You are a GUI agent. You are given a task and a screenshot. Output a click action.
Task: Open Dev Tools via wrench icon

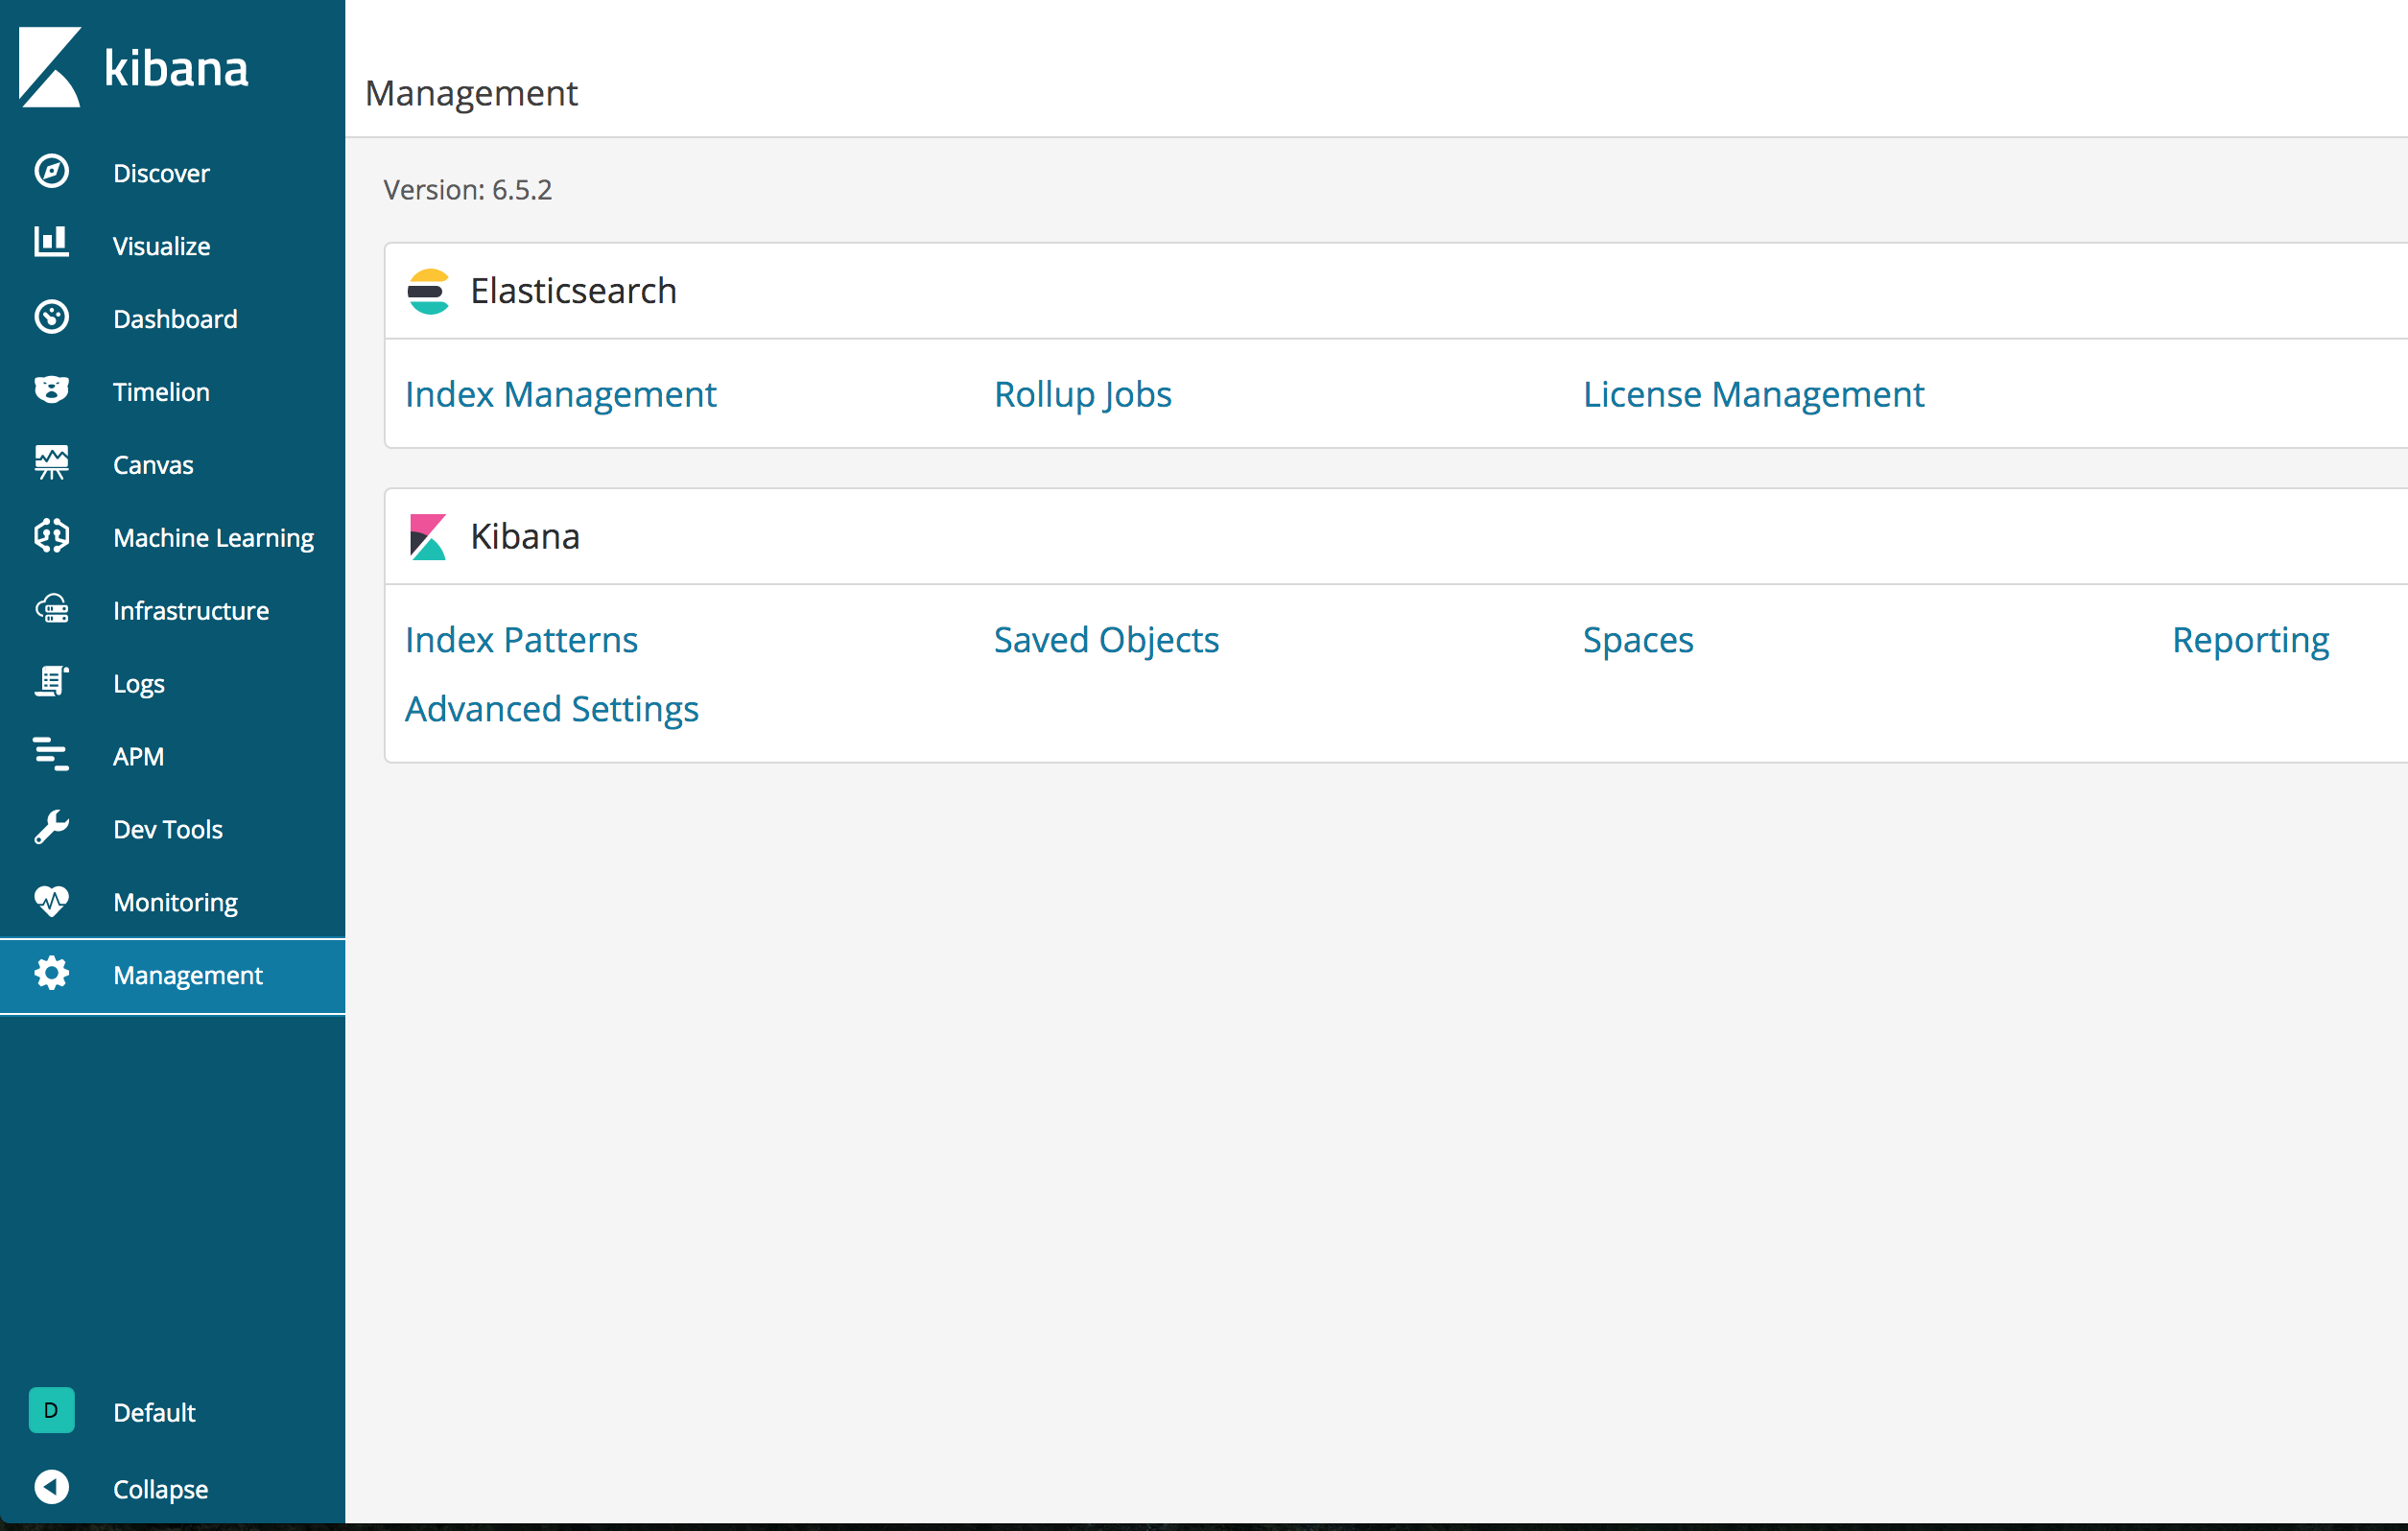(x=51, y=828)
